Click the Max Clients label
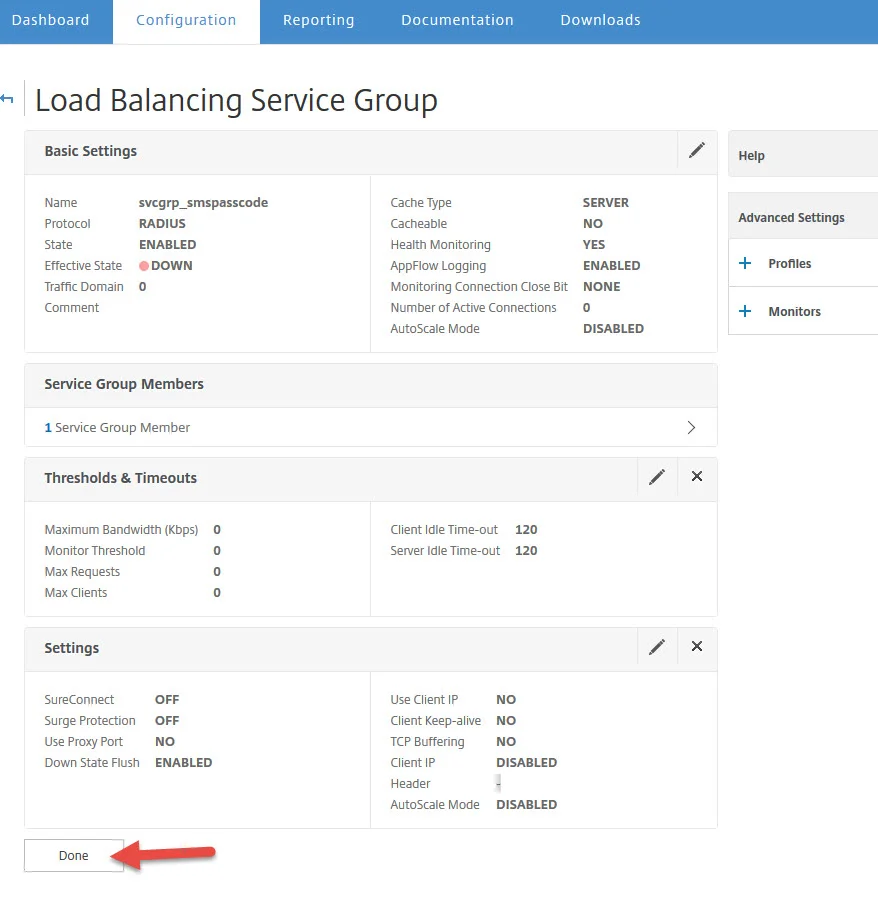 point(76,592)
